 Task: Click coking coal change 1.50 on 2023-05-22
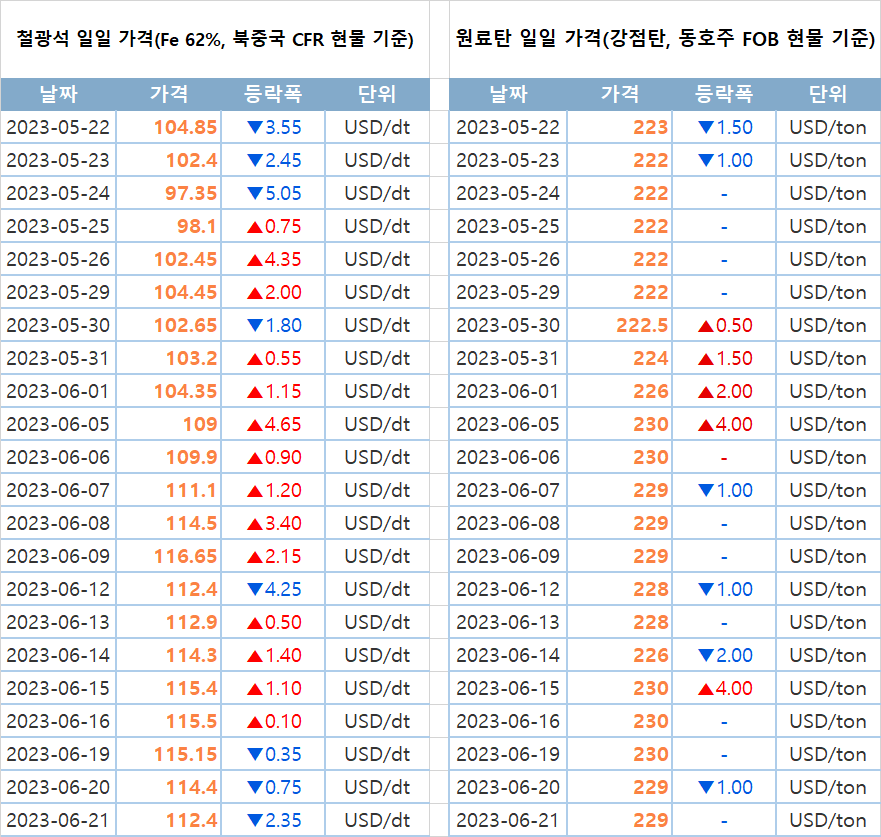(725, 128)
